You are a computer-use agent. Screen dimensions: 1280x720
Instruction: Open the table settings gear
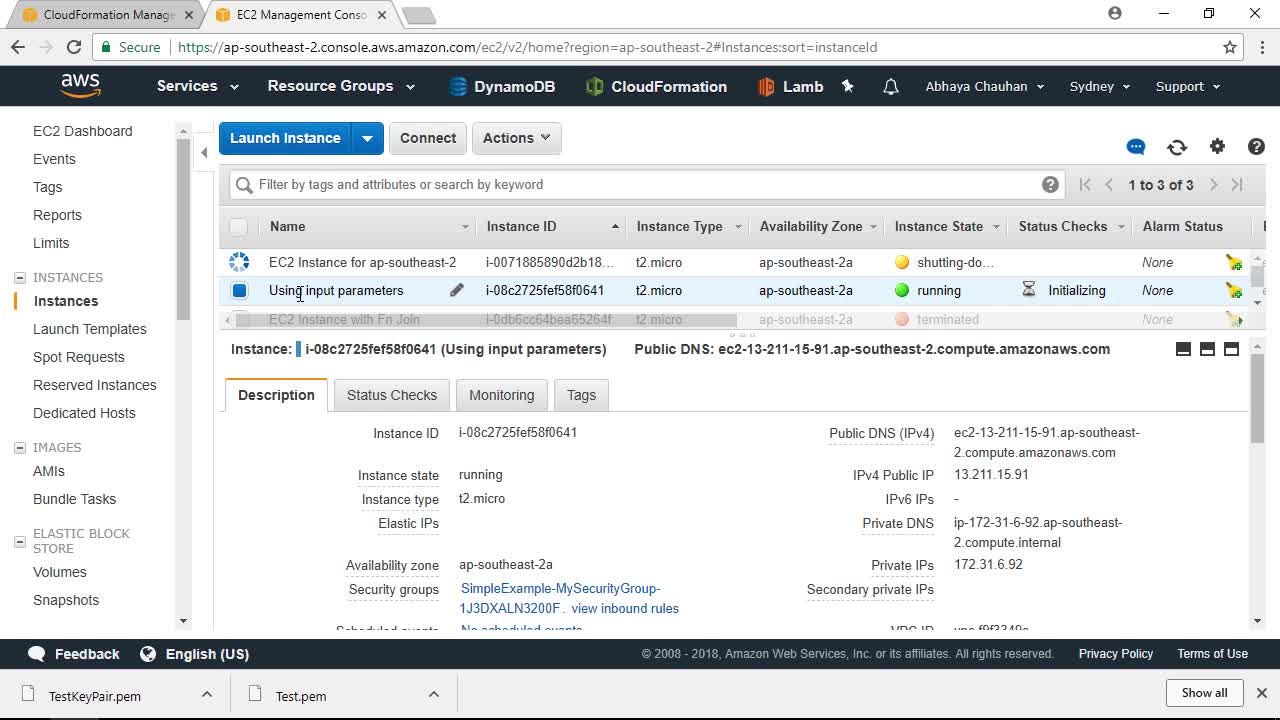[x=1217, y=146]
